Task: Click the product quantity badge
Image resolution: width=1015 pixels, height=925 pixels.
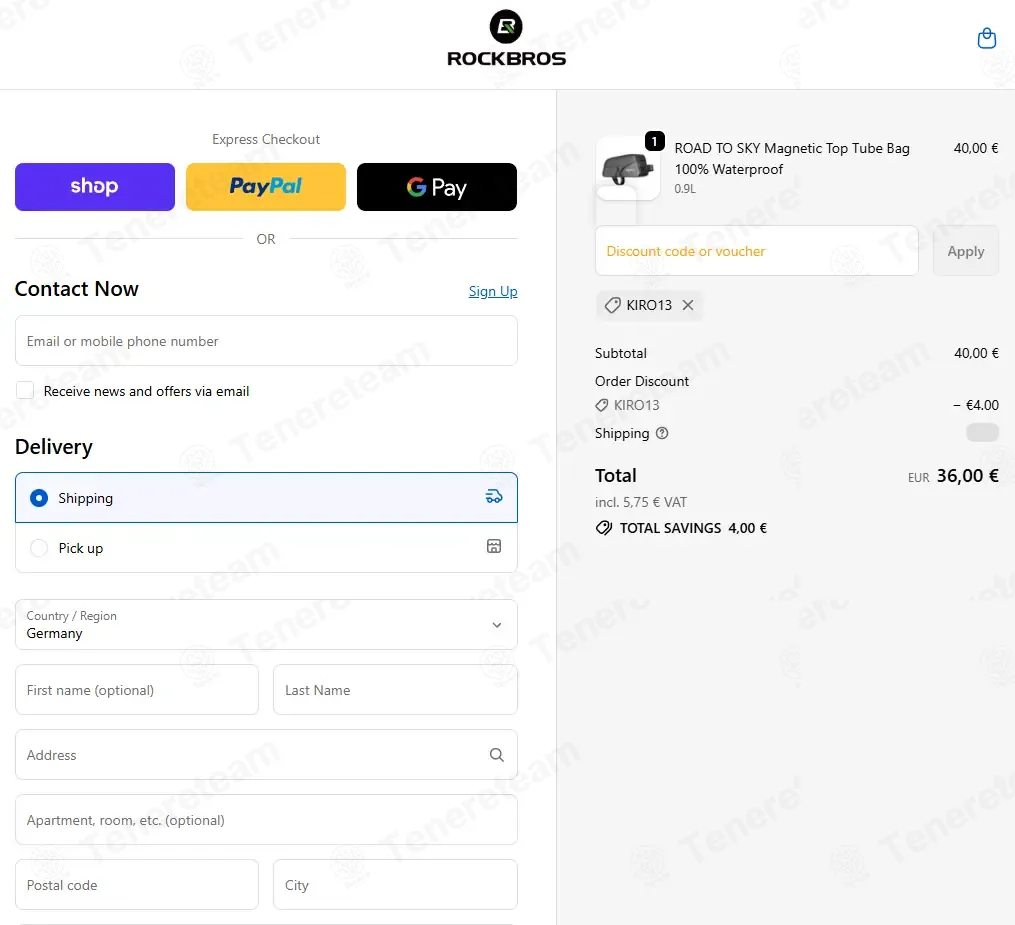Action: [x=654, y=140]
